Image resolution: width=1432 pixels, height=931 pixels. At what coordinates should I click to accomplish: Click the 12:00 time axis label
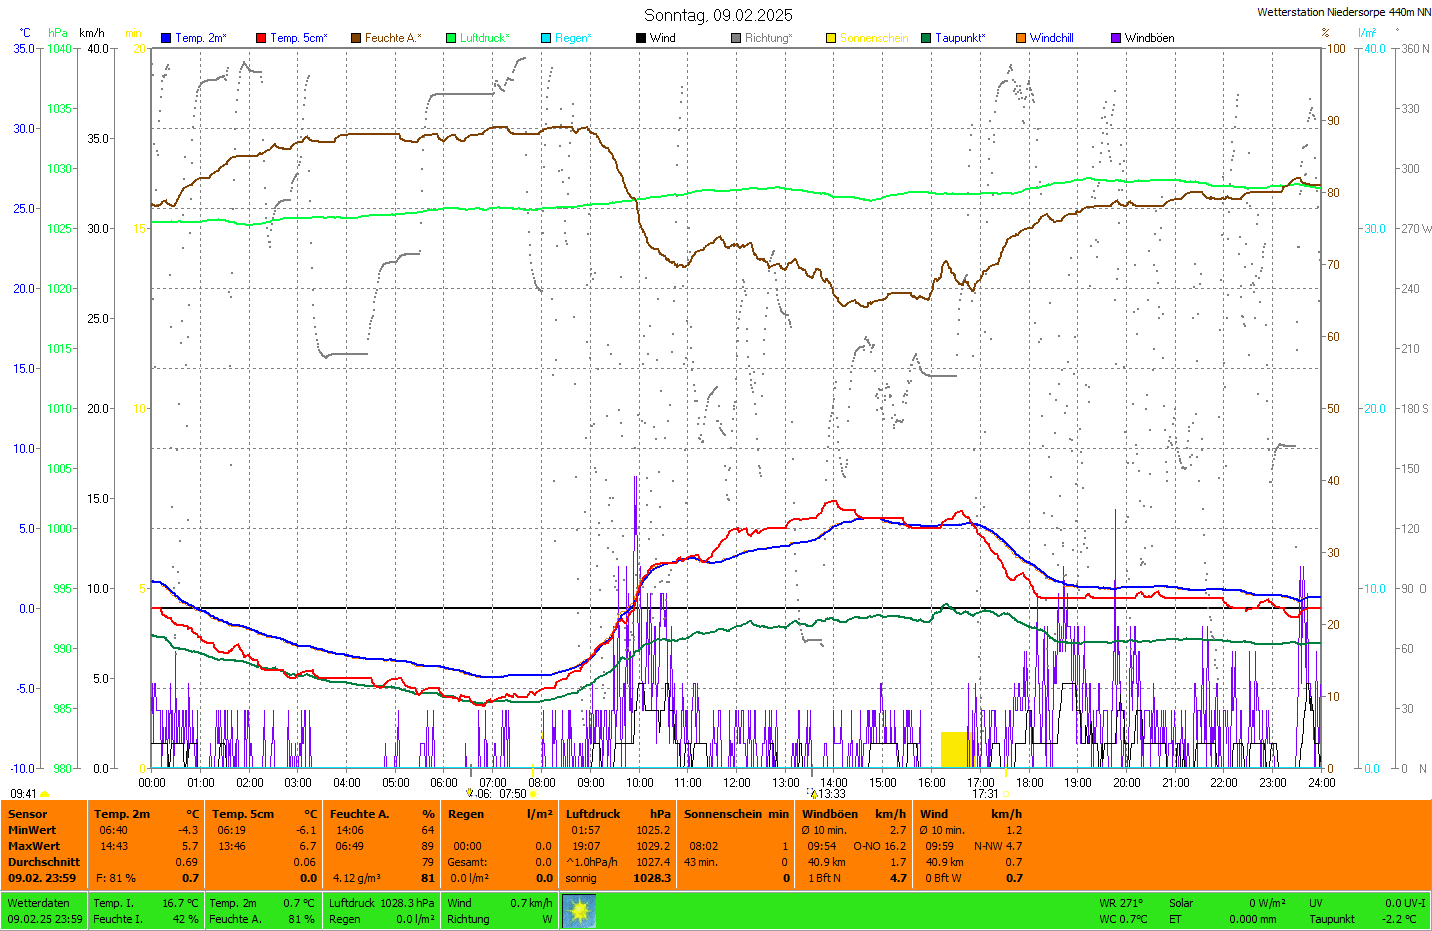click(x=737, y=783)
